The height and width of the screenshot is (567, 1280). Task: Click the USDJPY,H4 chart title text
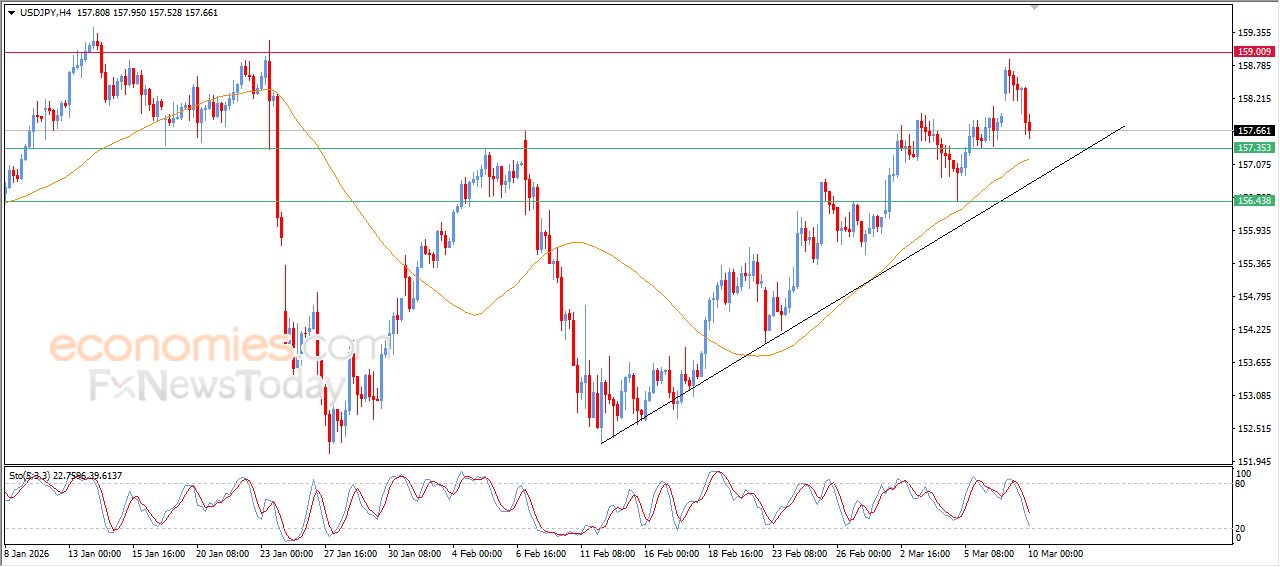tap(46, 13)
